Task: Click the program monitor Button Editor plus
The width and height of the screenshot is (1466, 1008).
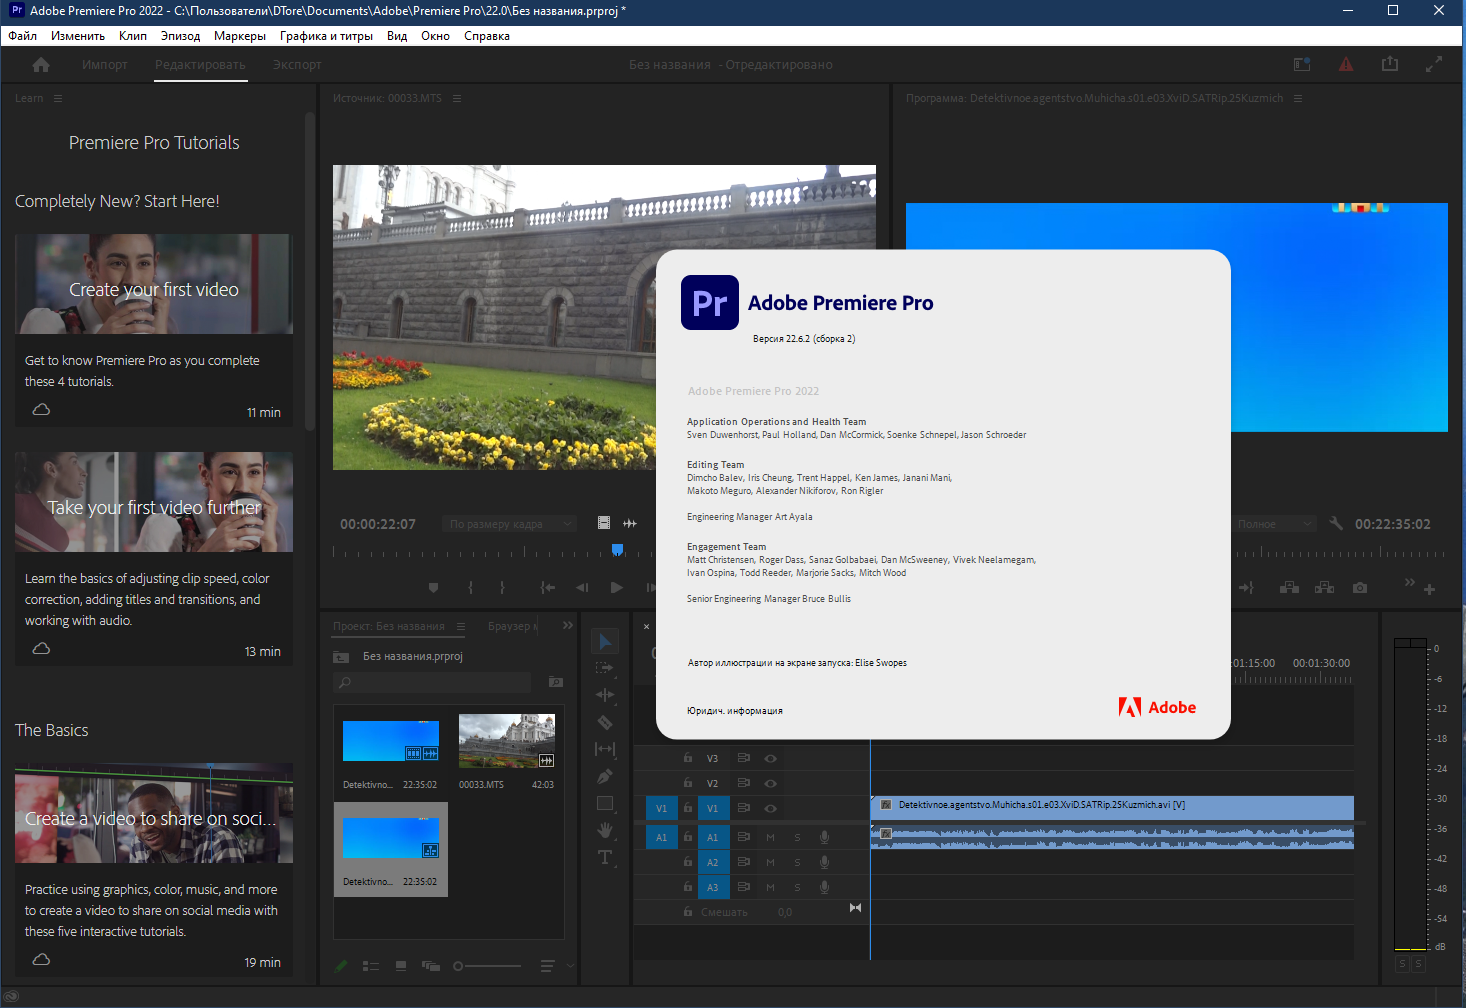Action: (x=1430, y=589)
